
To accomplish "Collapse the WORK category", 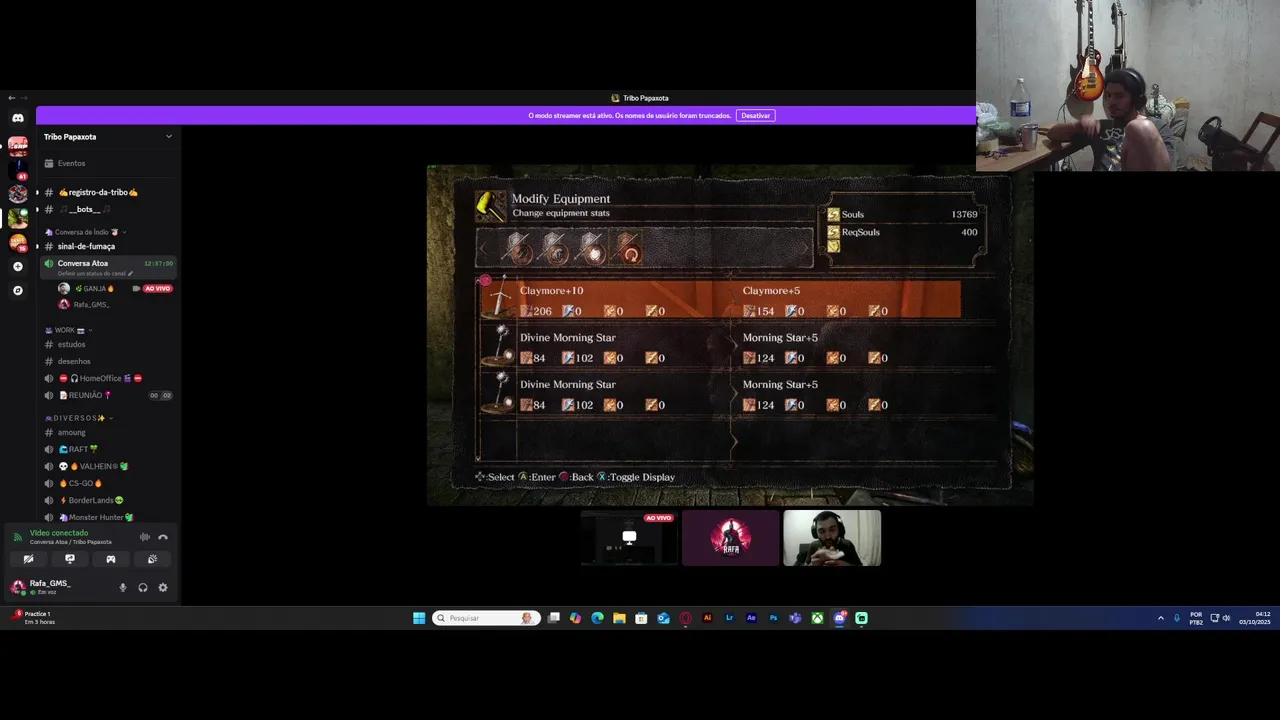I will point(68,330).
